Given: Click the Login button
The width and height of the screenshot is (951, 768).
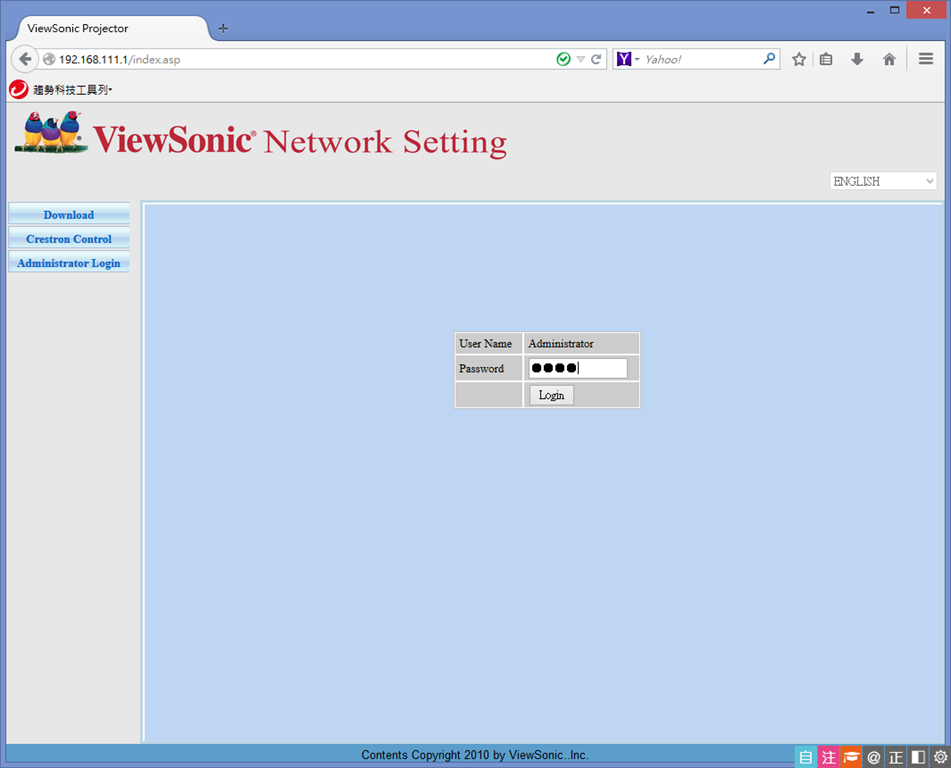Looking at the screenshot, I should pyautogui.click(x=551, y=396).
